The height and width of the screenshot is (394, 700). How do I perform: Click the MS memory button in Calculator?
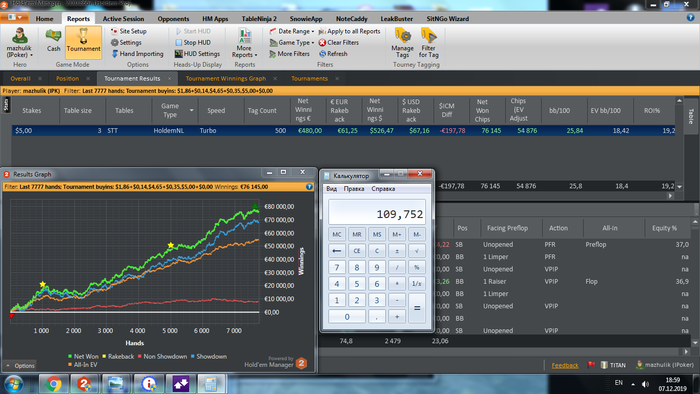tap(377, 234)
